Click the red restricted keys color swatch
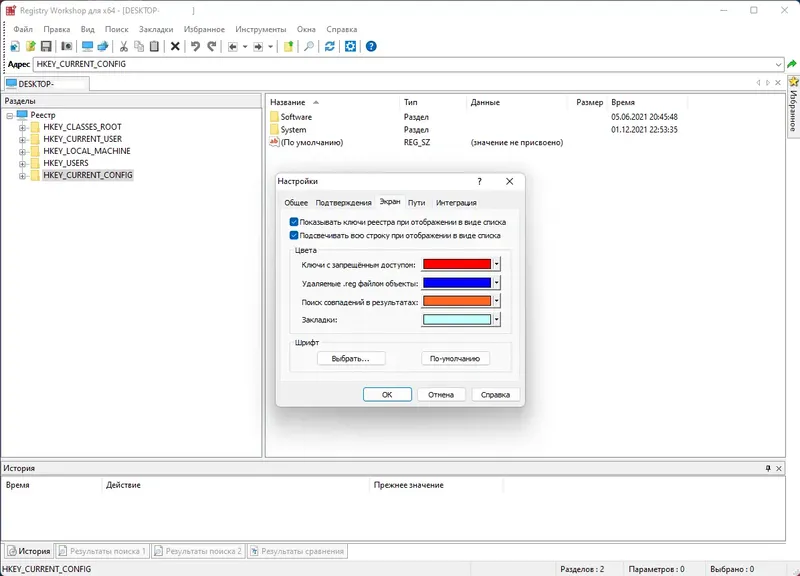The width and height of the screenshot is (800, 576). coord(457,264)
